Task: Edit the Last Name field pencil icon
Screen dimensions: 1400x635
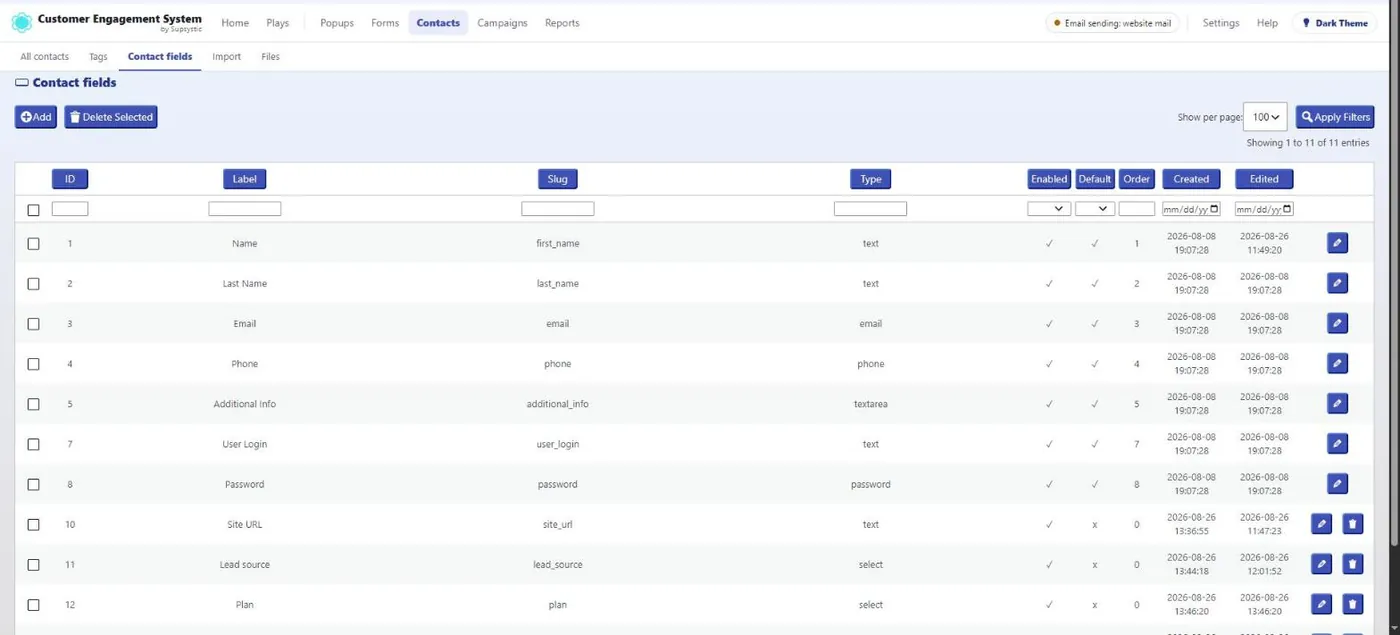Action: 1337,283
